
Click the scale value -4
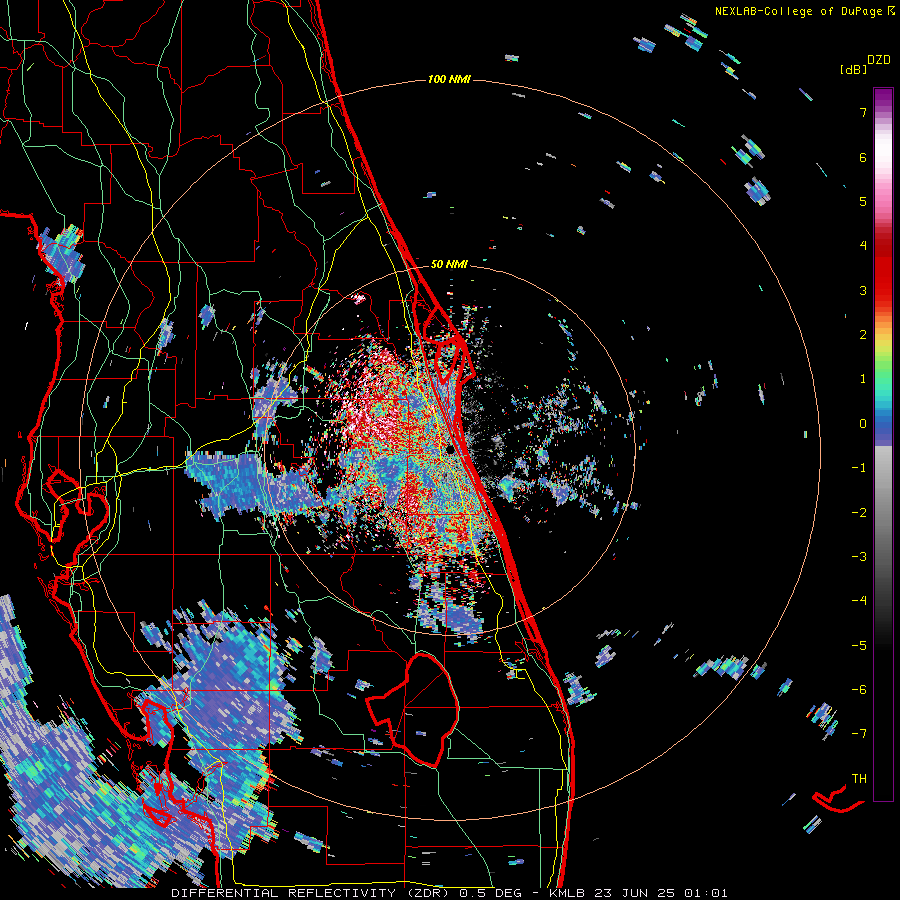859,600
